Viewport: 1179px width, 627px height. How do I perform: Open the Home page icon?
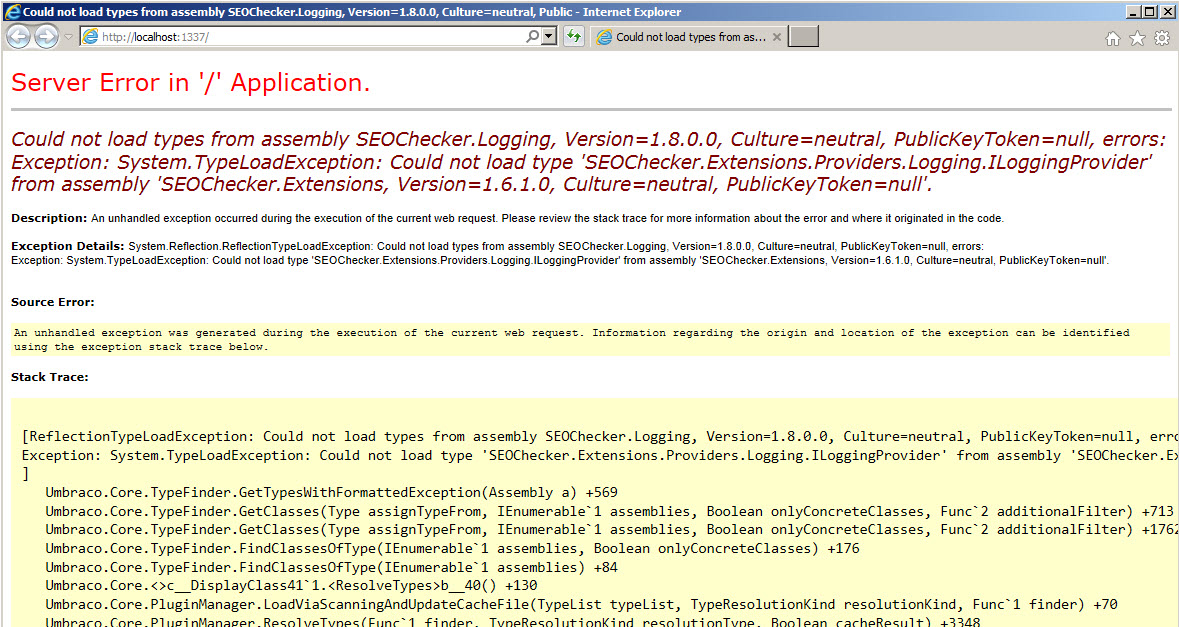[1112, 38]
